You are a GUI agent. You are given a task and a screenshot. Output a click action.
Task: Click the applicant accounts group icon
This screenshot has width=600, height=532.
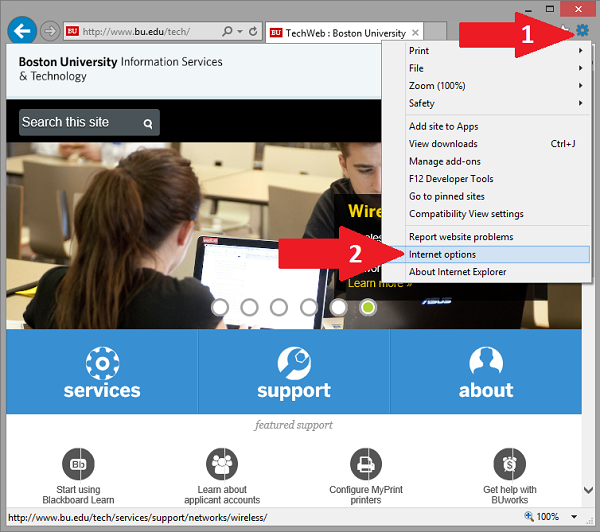(222, 464)
